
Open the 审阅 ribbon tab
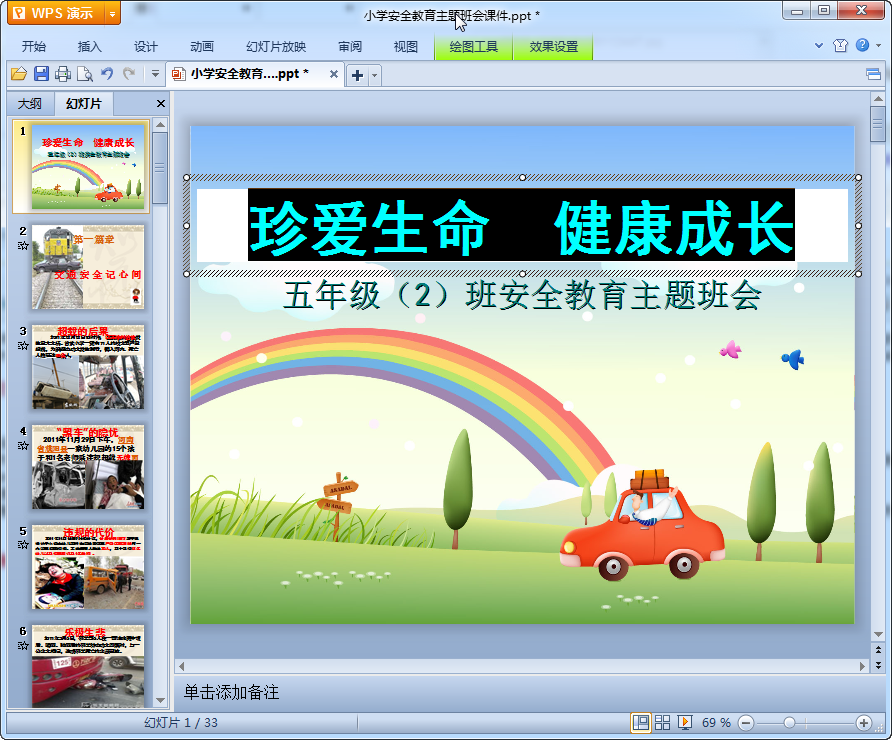[x=350, y=47]
